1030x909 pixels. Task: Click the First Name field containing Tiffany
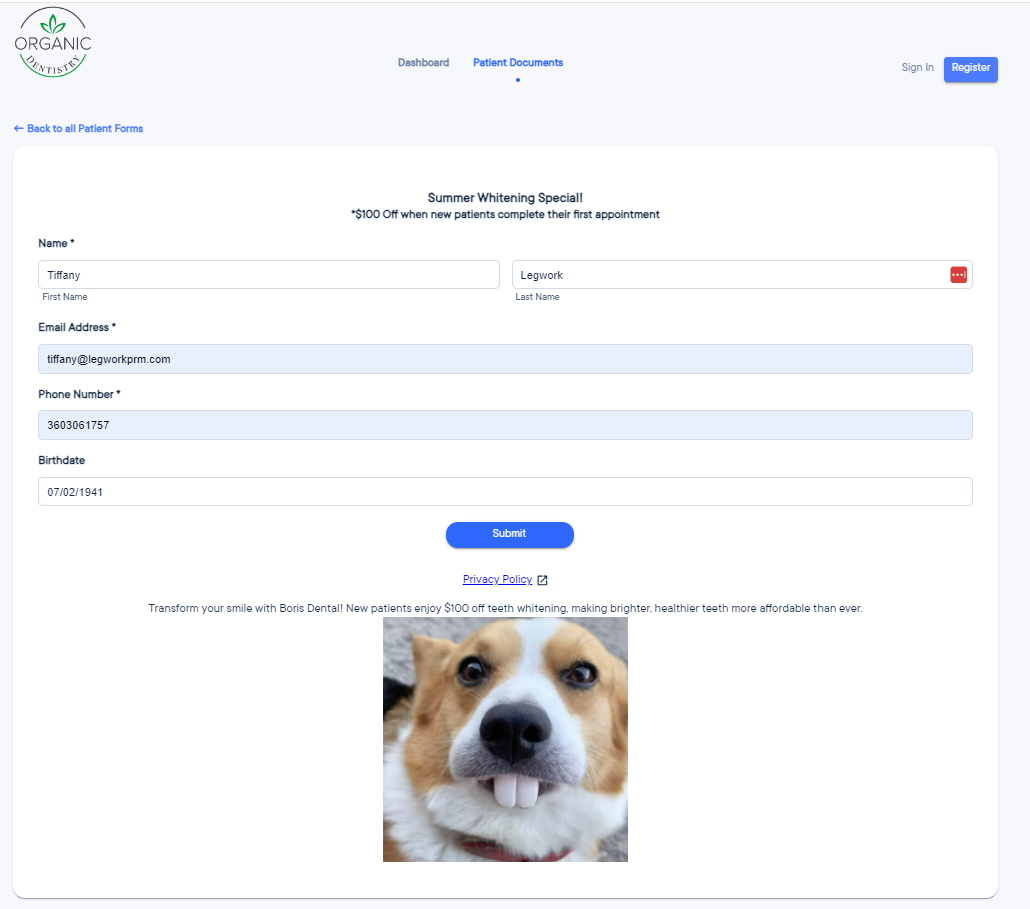click(x=269, y=275)
